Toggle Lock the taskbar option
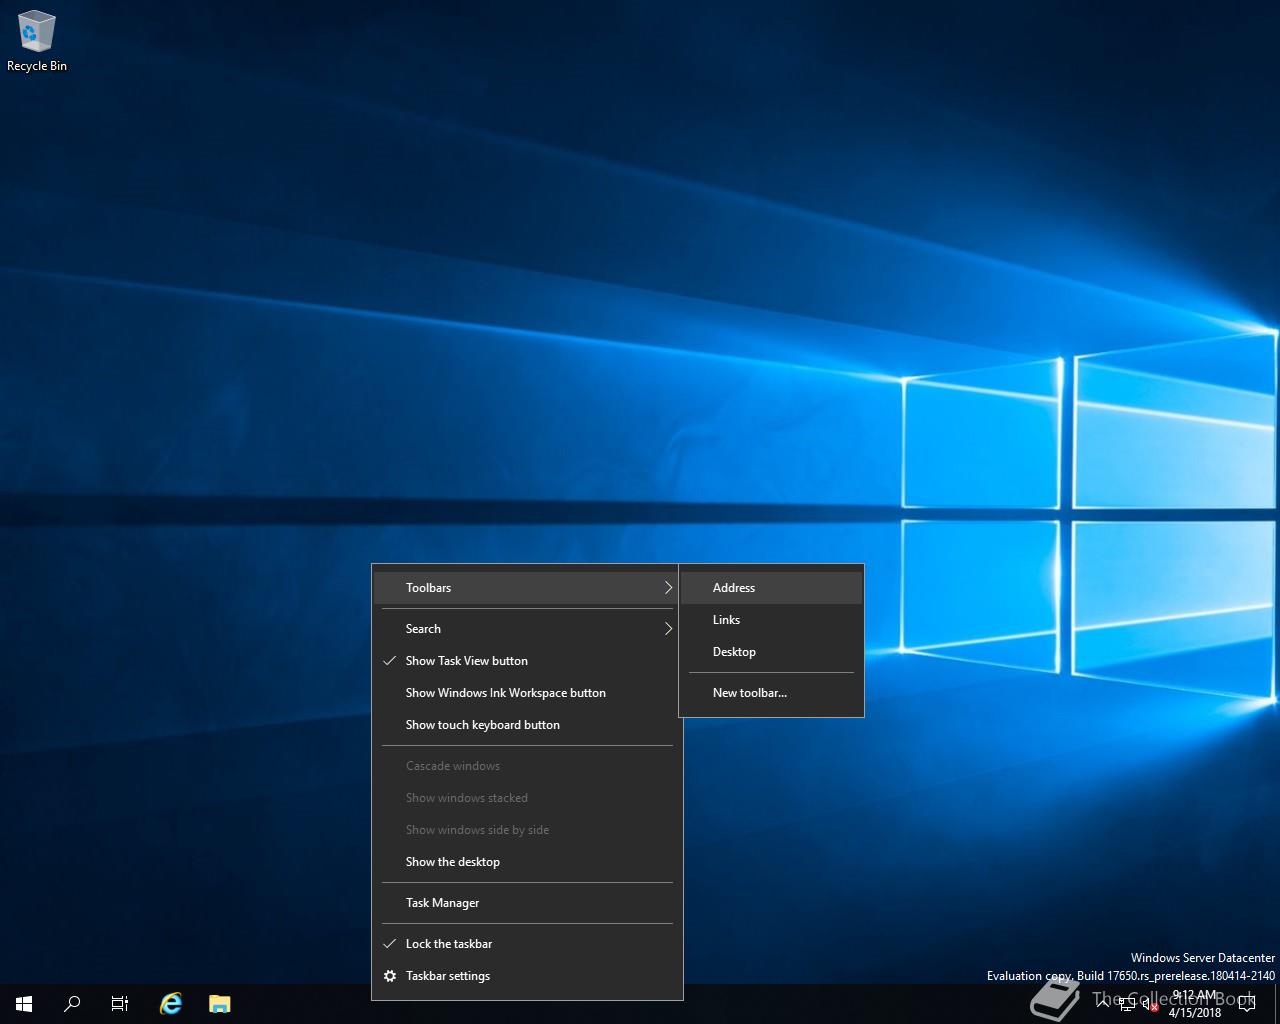 pos(527,944)
